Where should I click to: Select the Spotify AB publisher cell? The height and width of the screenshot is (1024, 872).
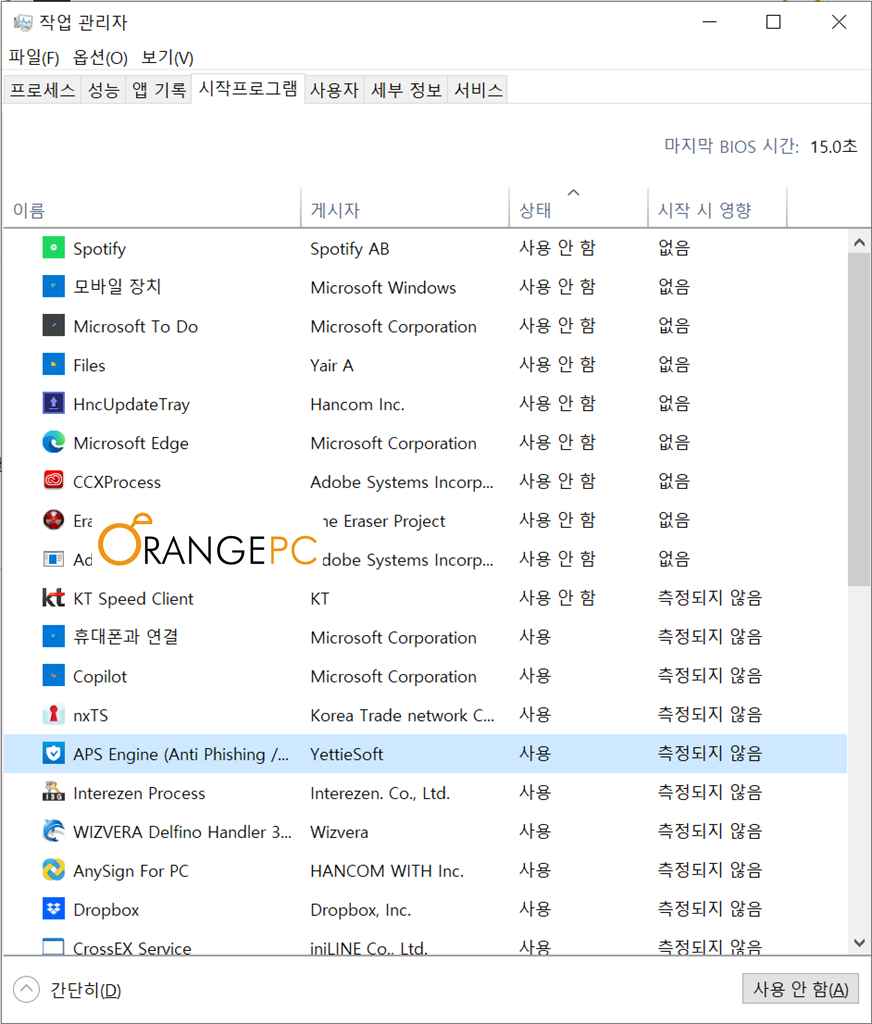point(349,249)
